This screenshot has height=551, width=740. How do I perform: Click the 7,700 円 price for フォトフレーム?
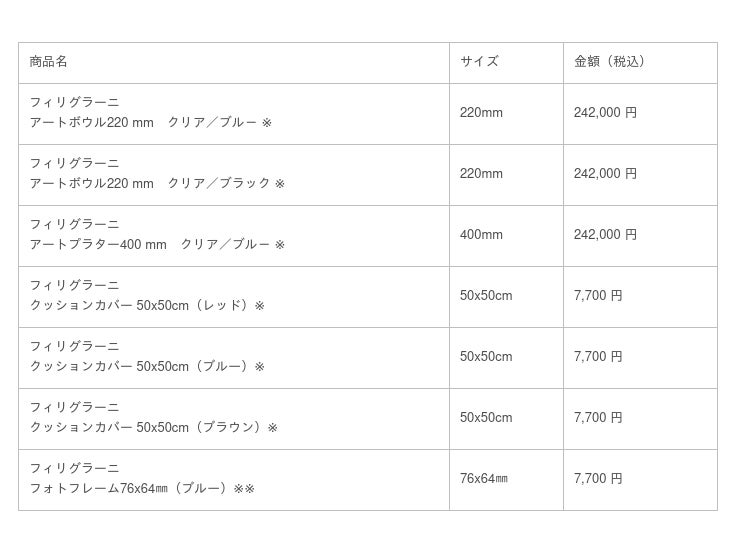coord(598,478)
